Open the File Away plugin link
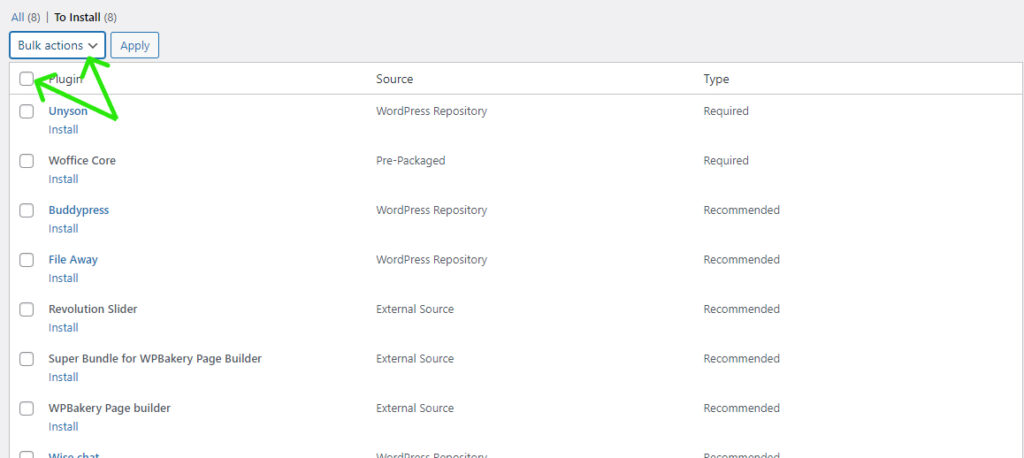Screen dimensions: 1024x458 click(x=73, y=260)
